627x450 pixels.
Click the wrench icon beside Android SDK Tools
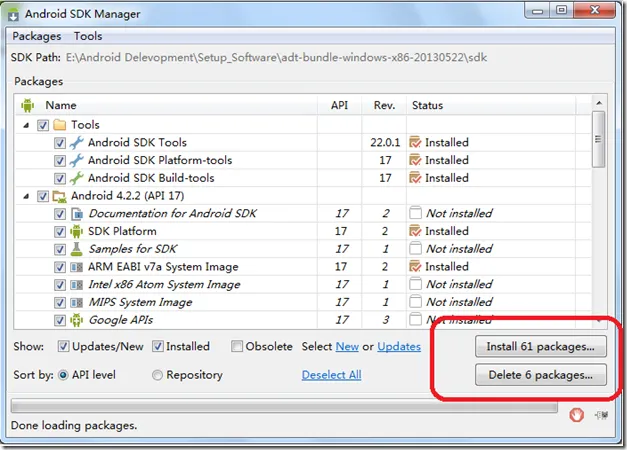click(76, 143)
